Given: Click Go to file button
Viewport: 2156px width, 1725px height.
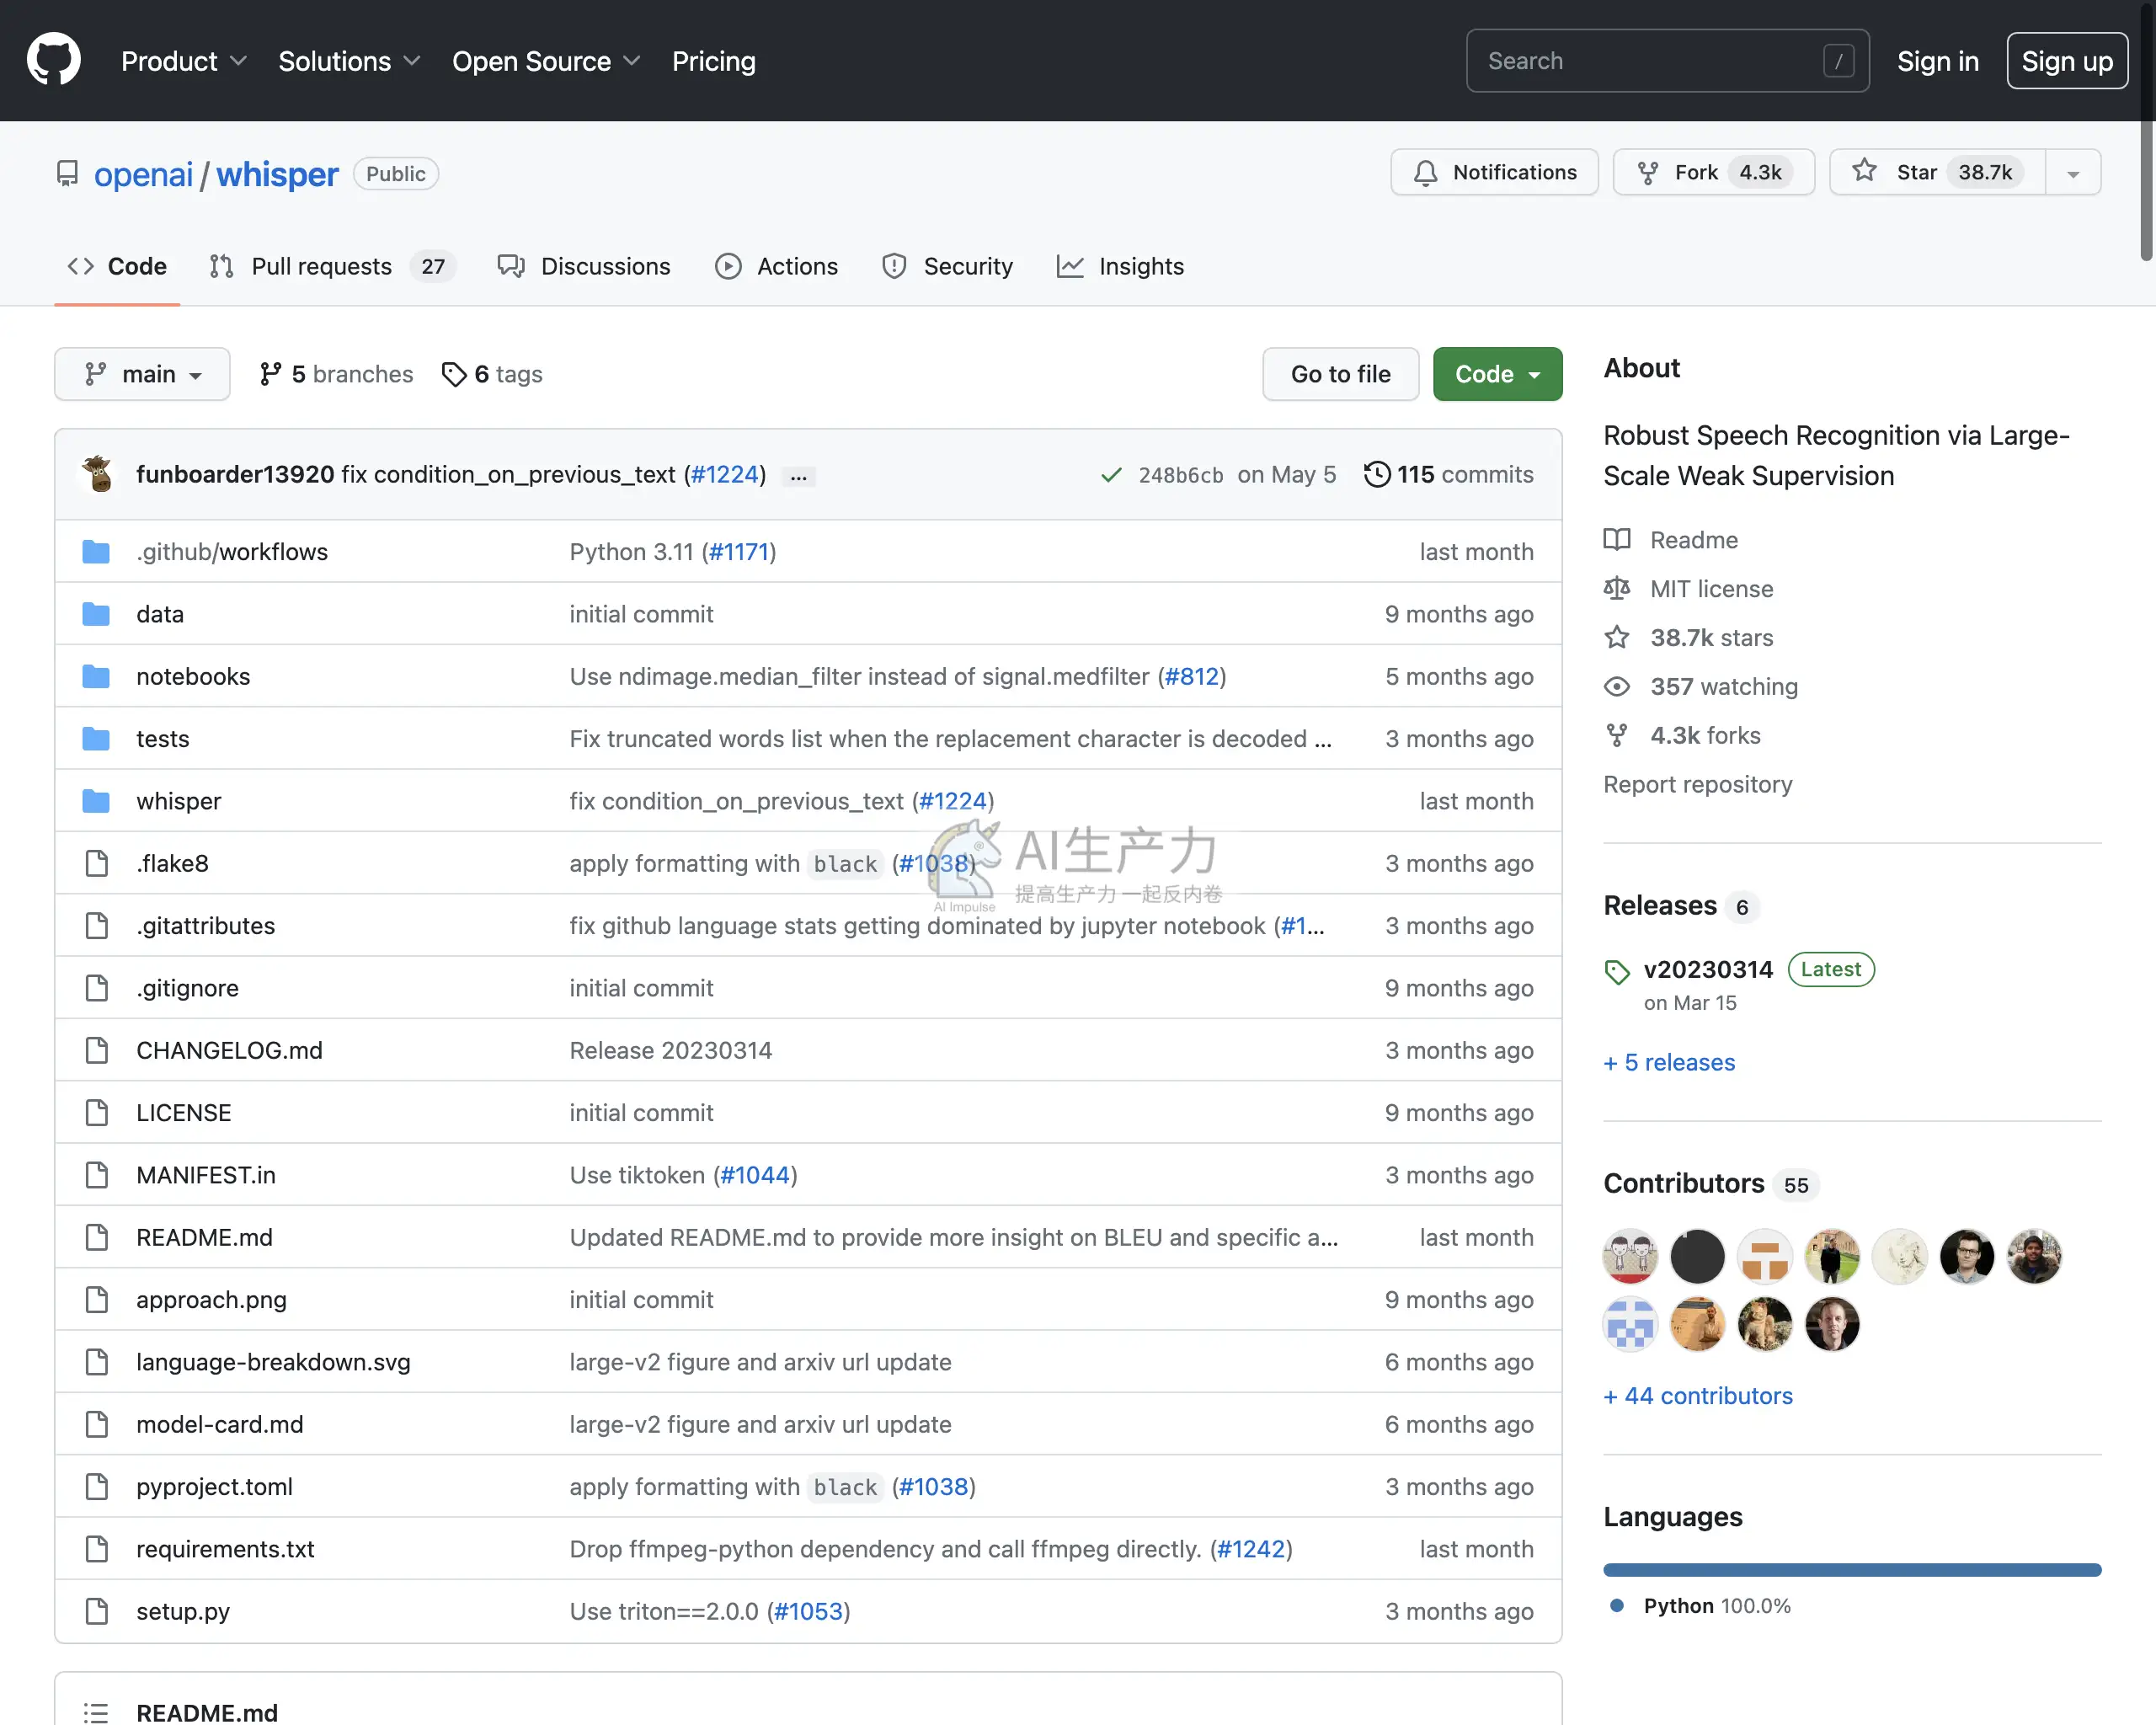Looking at the screenshot, I should pyautogui.click(x=1340, y=374).
